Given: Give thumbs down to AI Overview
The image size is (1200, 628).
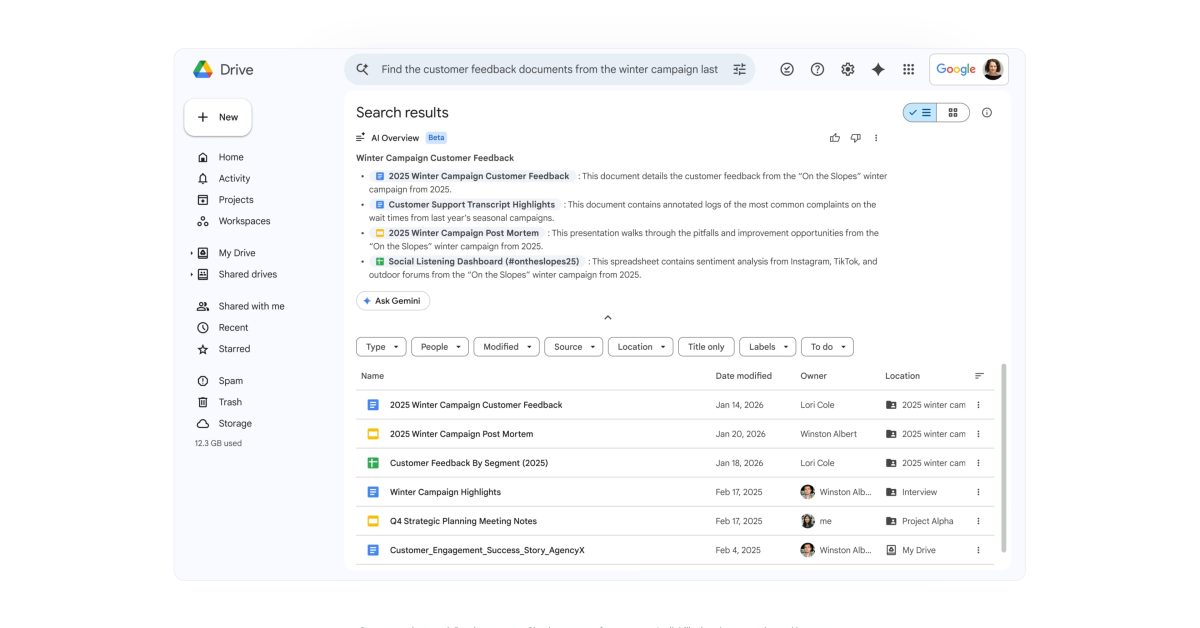Looking at the screenshot, I should point(855,138).
